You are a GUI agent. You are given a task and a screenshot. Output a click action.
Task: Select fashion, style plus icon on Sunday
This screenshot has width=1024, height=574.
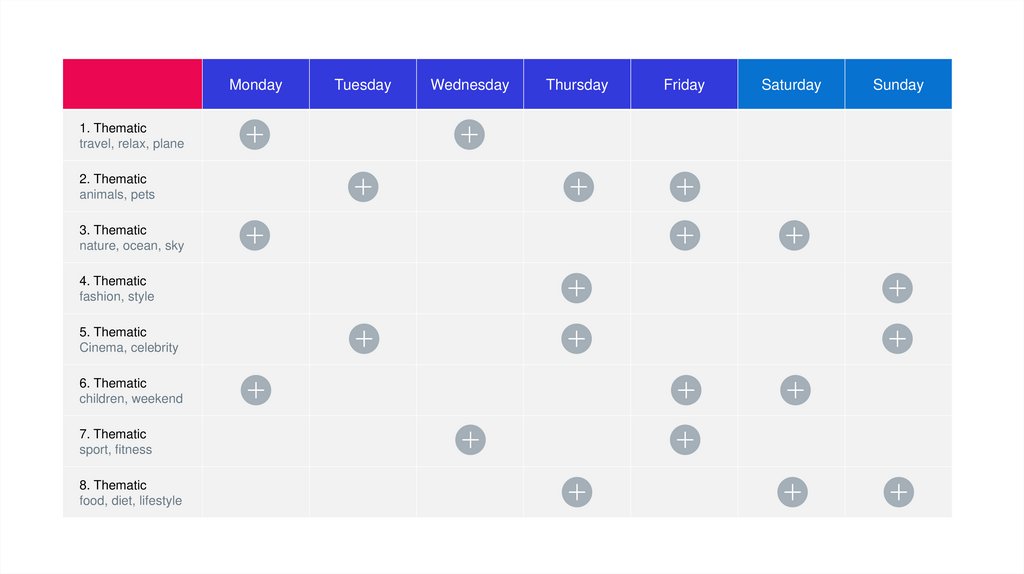[897, 289]
